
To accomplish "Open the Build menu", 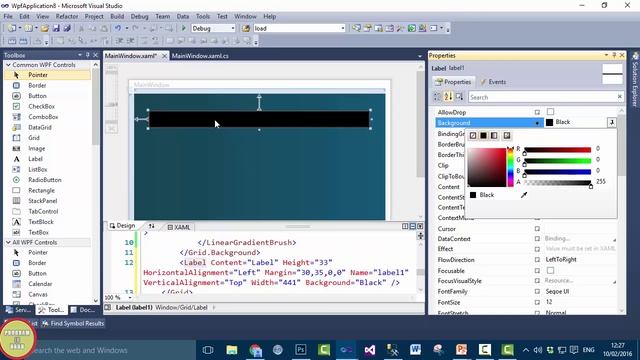I will (117, 16).
